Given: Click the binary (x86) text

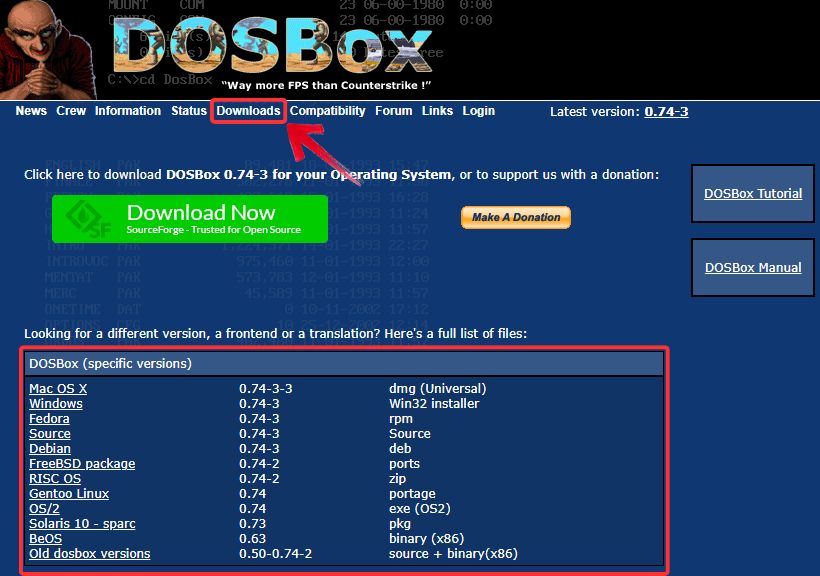Looking at the screenshot, I should pos(427,539).
